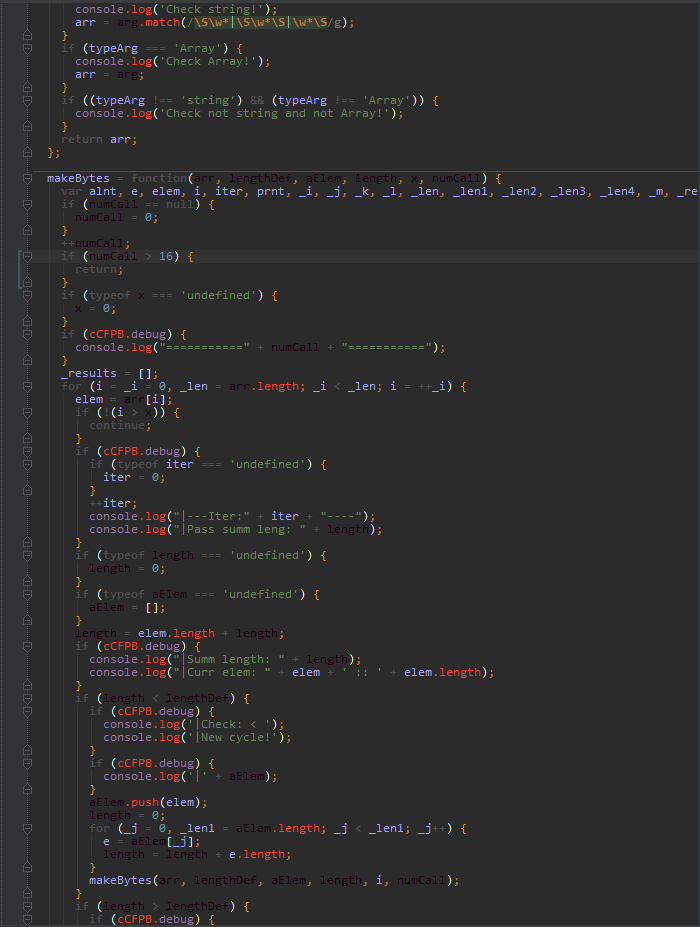The height and width of the screenshot is (927, 700).
Task: Collapse the if (numCall == null) block
Action: (x=27, y=204)
